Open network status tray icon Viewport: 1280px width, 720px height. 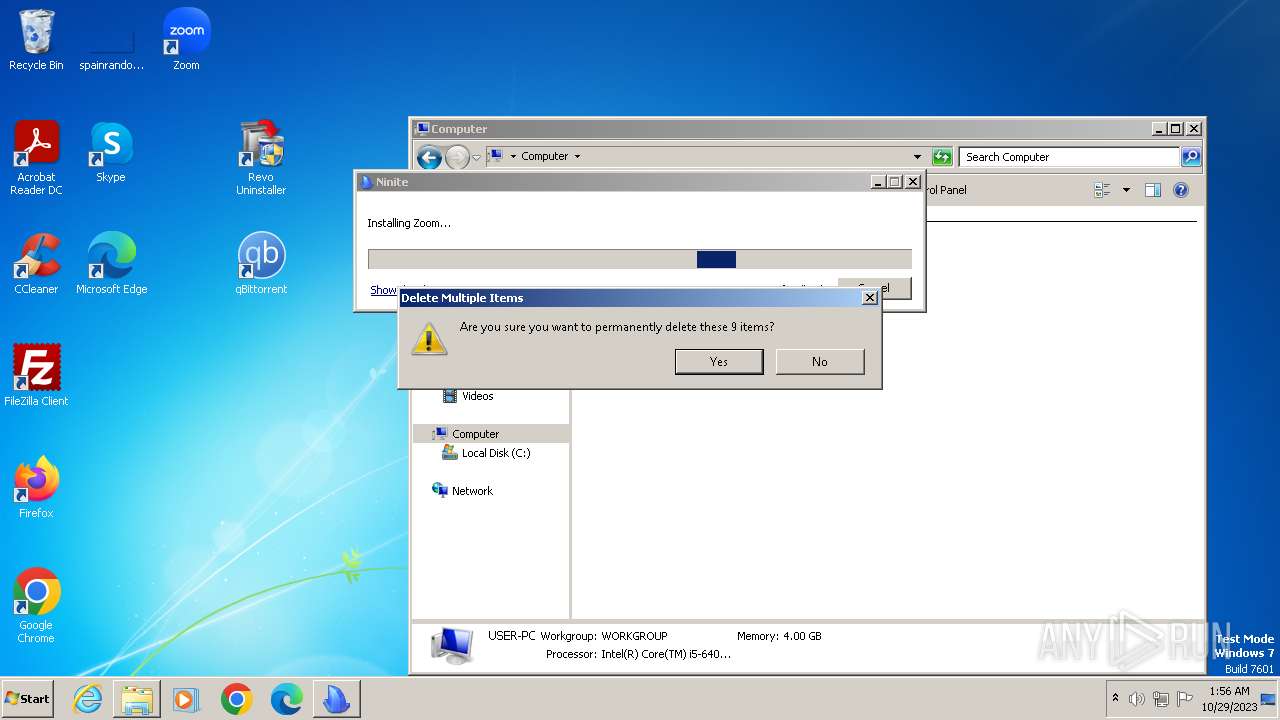(1161, 699)
